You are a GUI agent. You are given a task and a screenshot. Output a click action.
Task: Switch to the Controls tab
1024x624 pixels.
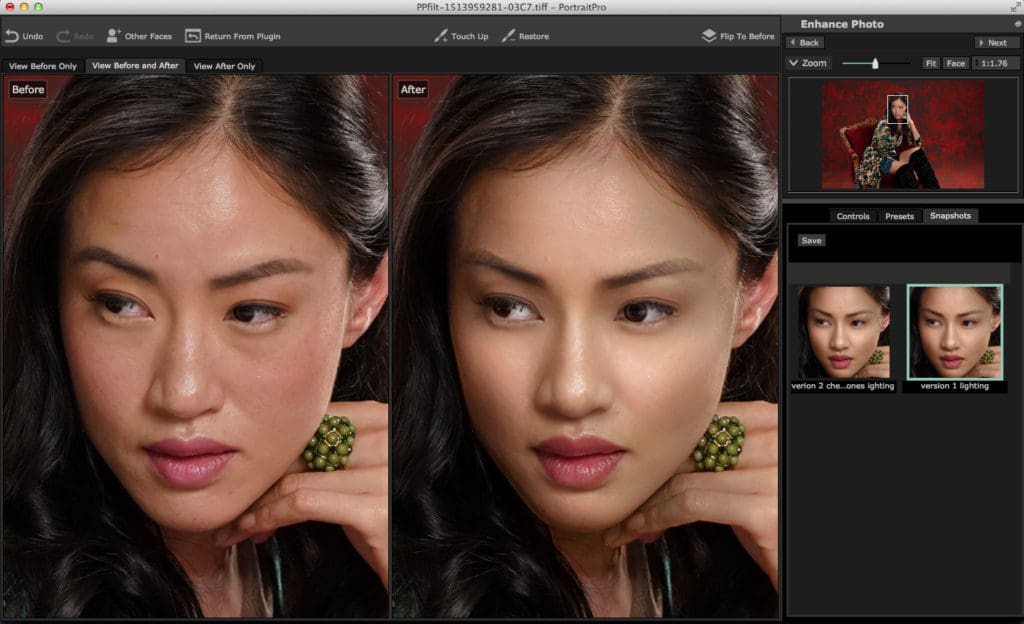852,215
